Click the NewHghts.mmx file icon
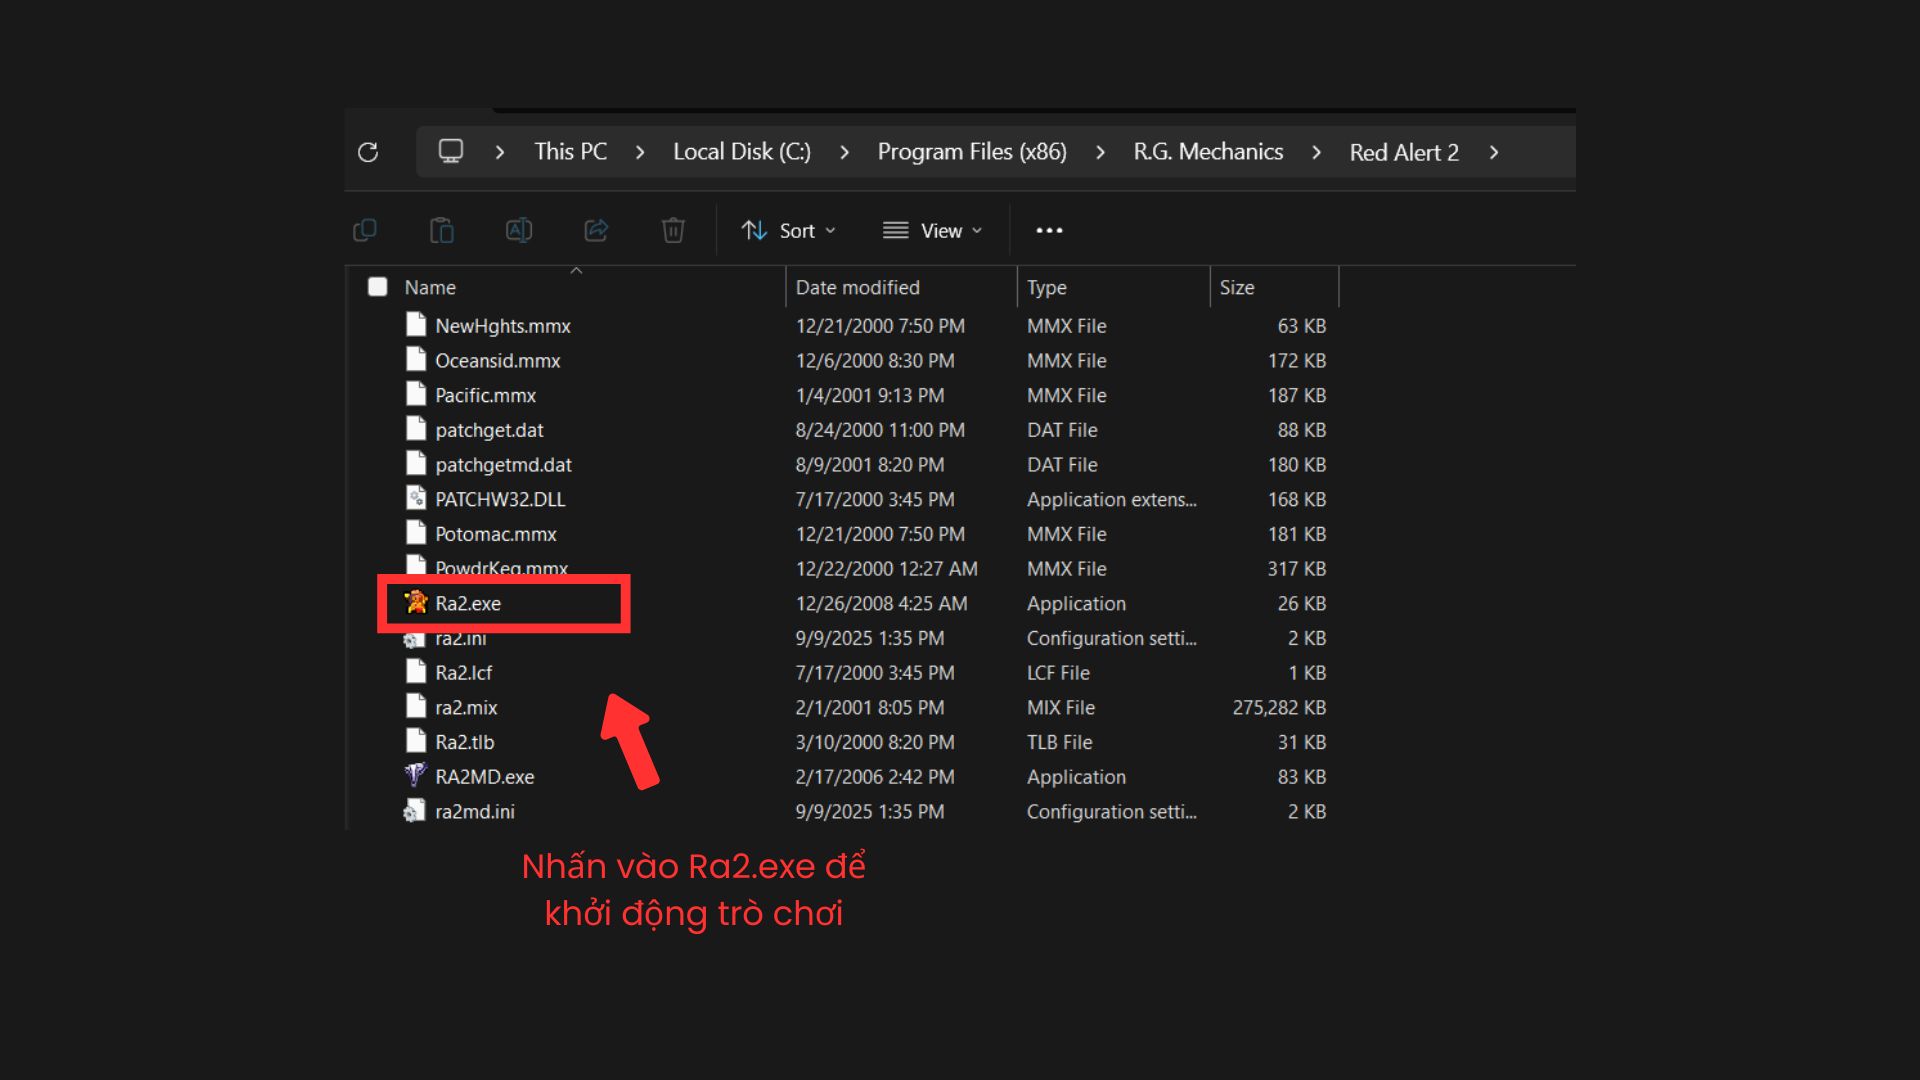The width and height of the screenshot is (1920, 1080). pos(416,324)
